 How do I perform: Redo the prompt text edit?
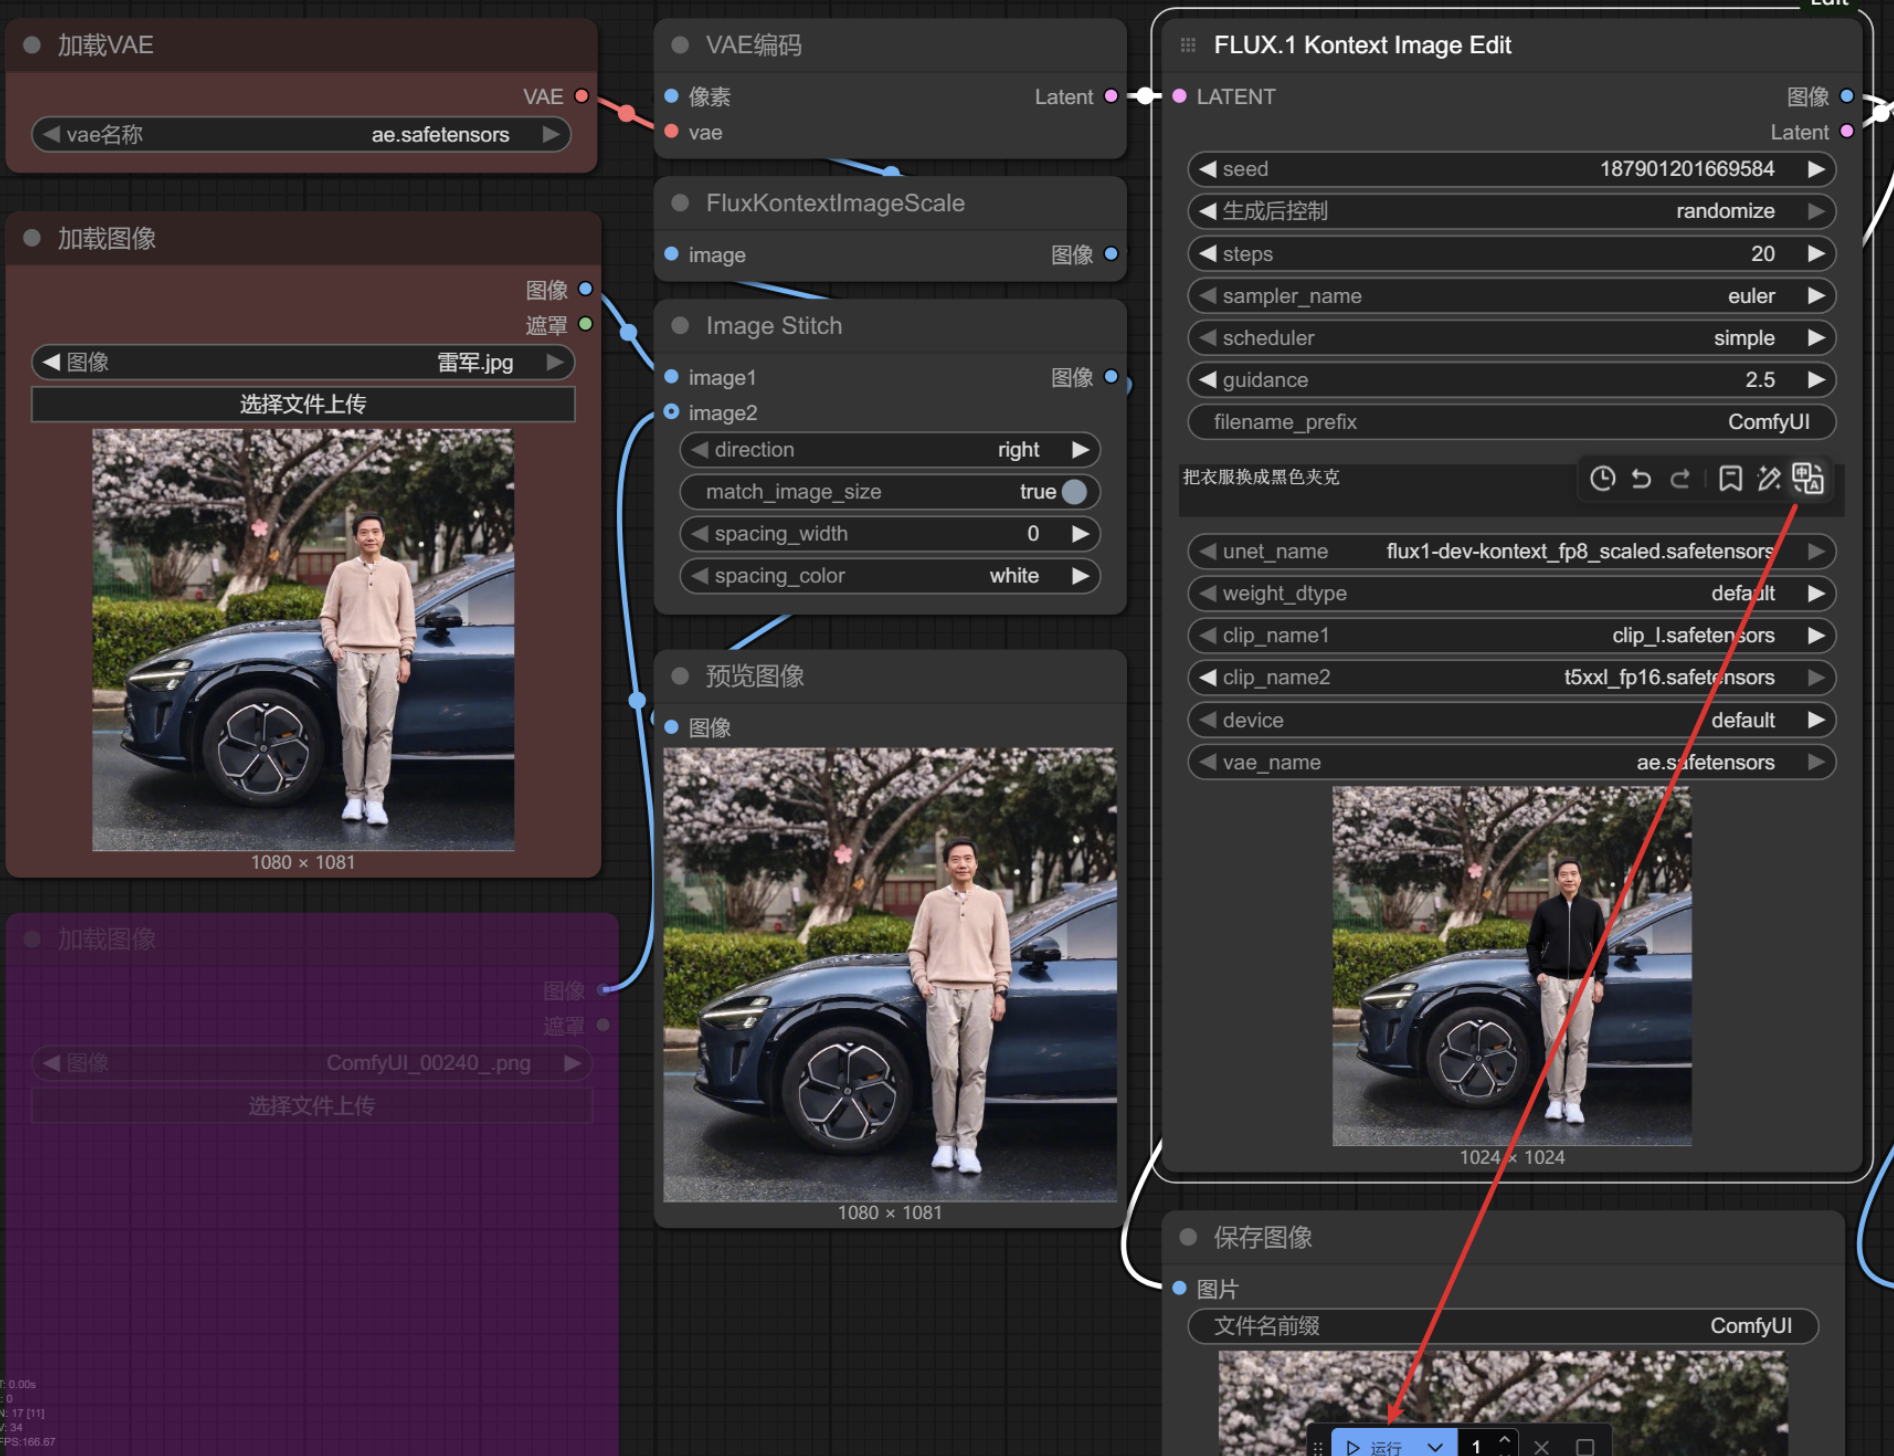coord(1681,479)
